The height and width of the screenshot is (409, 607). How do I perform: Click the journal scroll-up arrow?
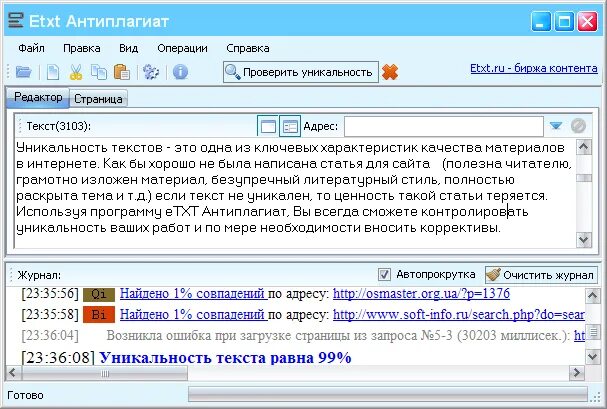tap(592, 296)
